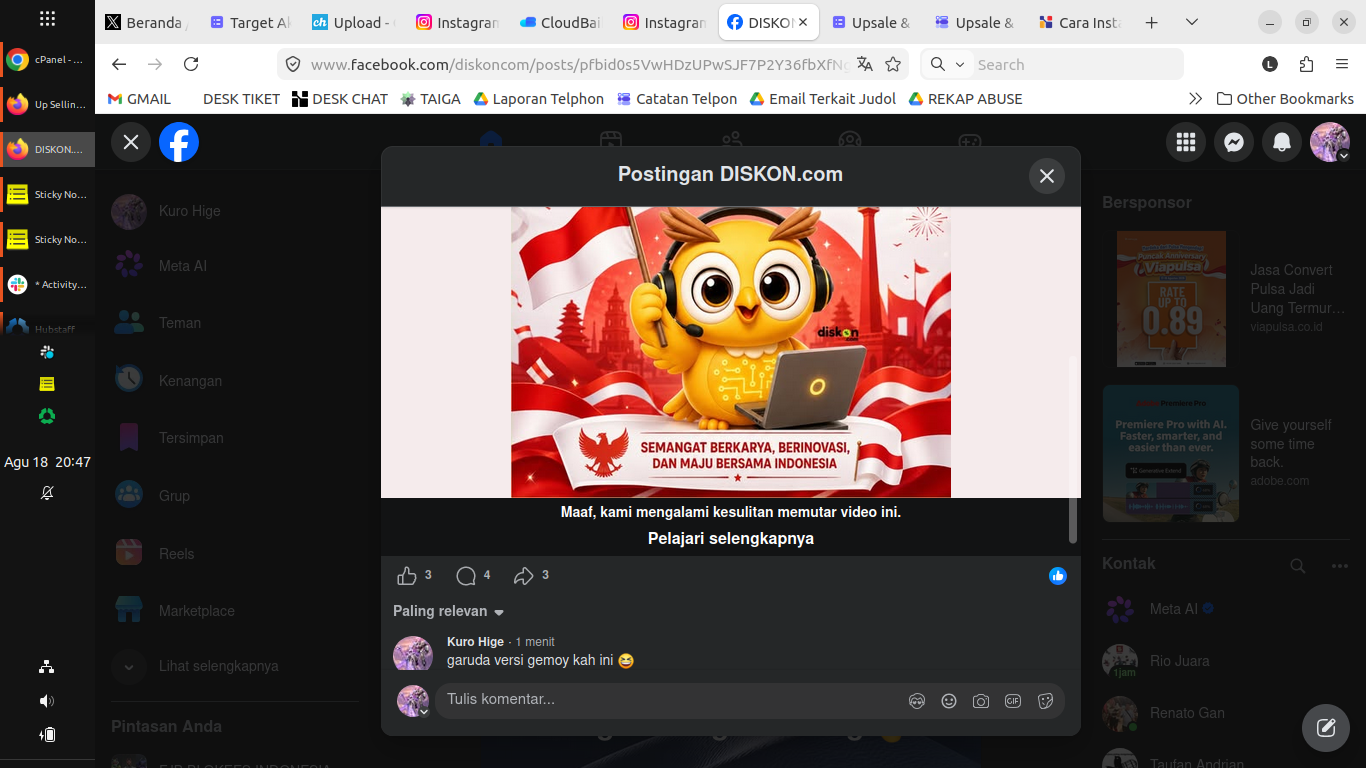Image resolution: width=1366 pixels, height=768 pixels.
Task: Open Meta AI contact in Kontak list
Action: click(x=1225, y=609)
